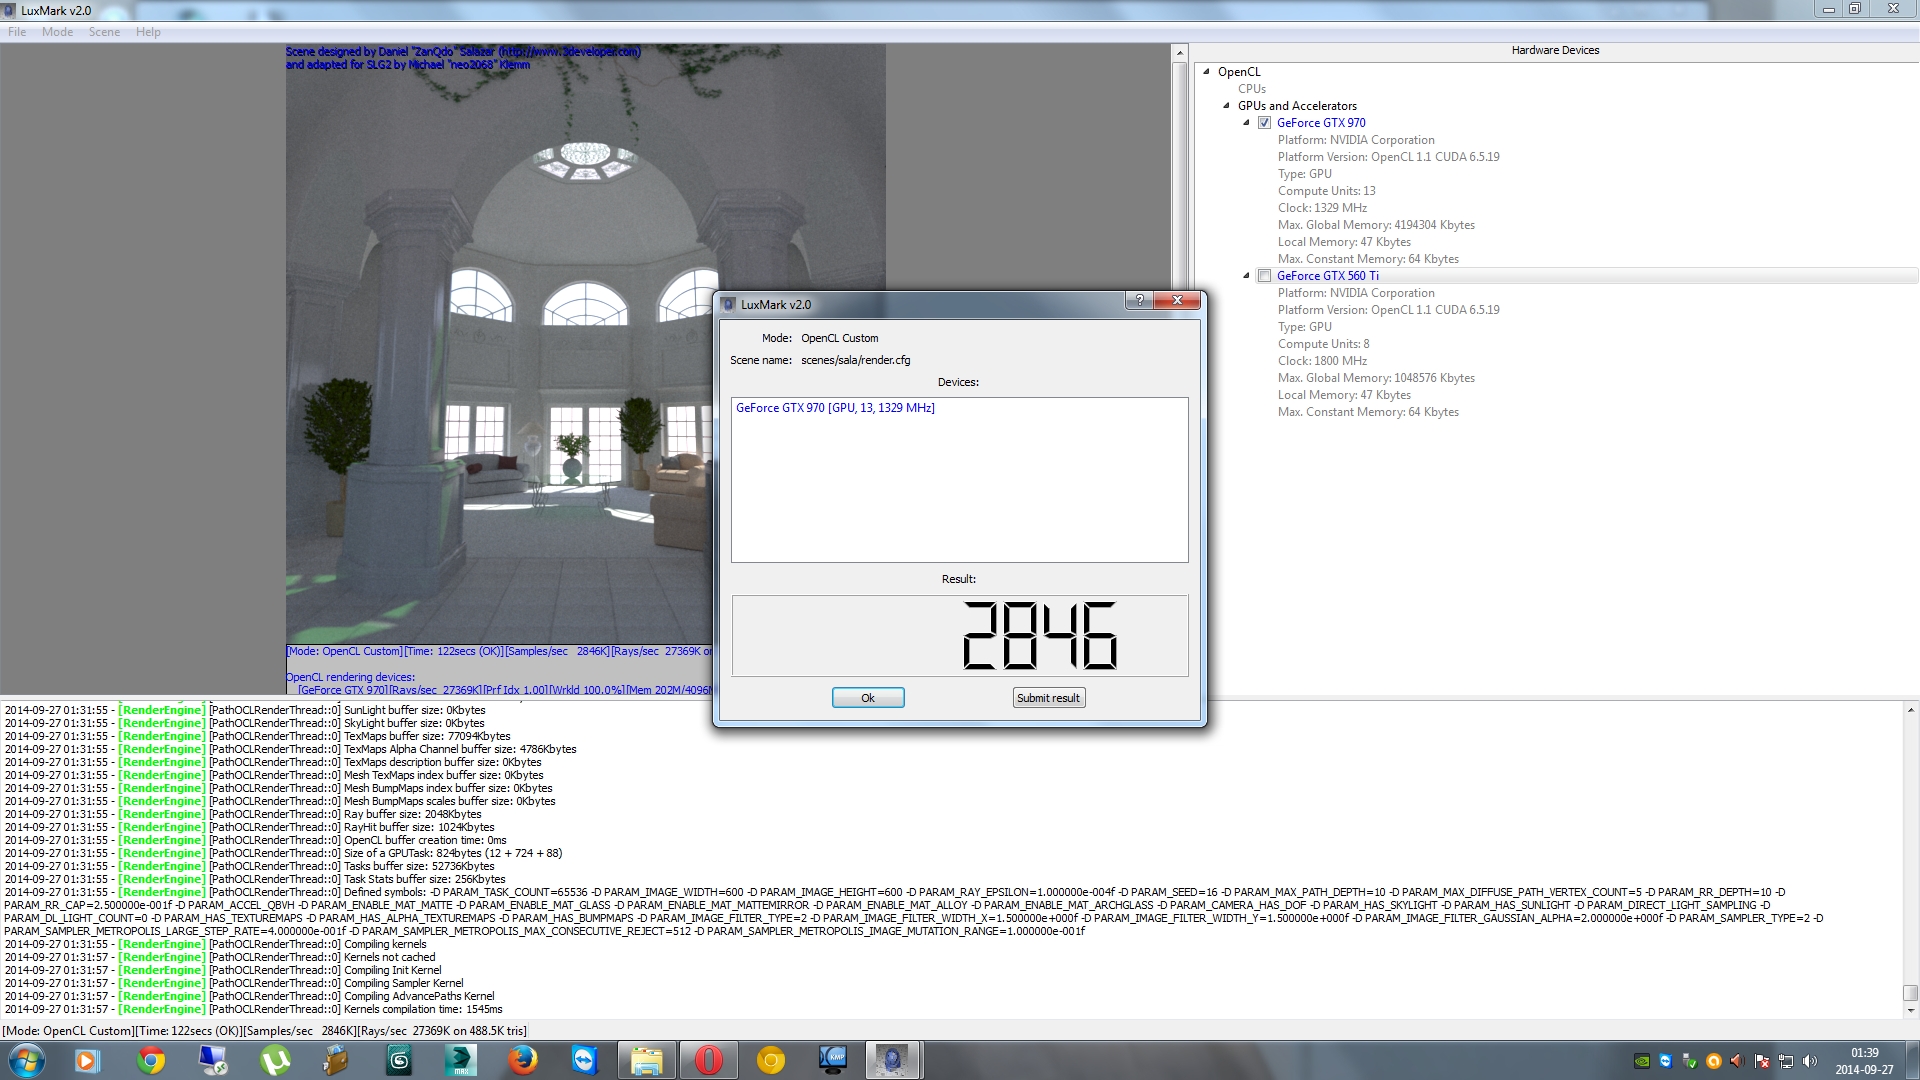The image size is (1920, 1080).
Task: Open TeamViewer from the taskbar
Action: [x=584, y=1060]
